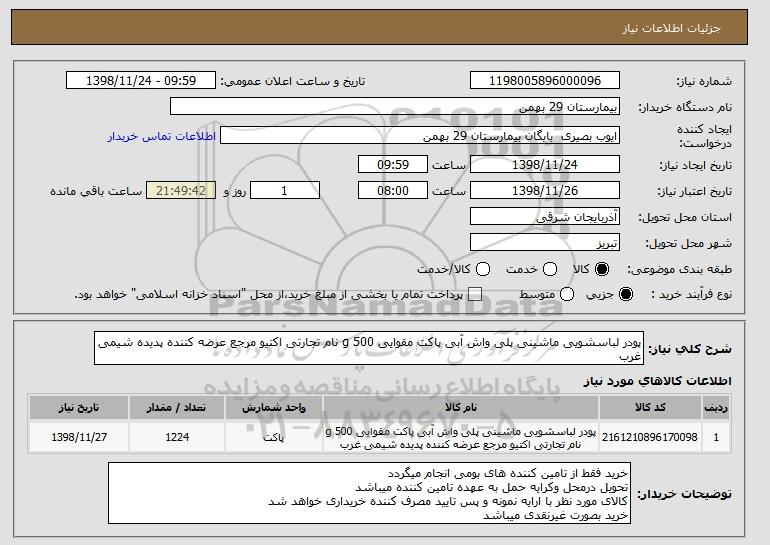
Task: Click the row number cell 1
Action: [716, 437]
